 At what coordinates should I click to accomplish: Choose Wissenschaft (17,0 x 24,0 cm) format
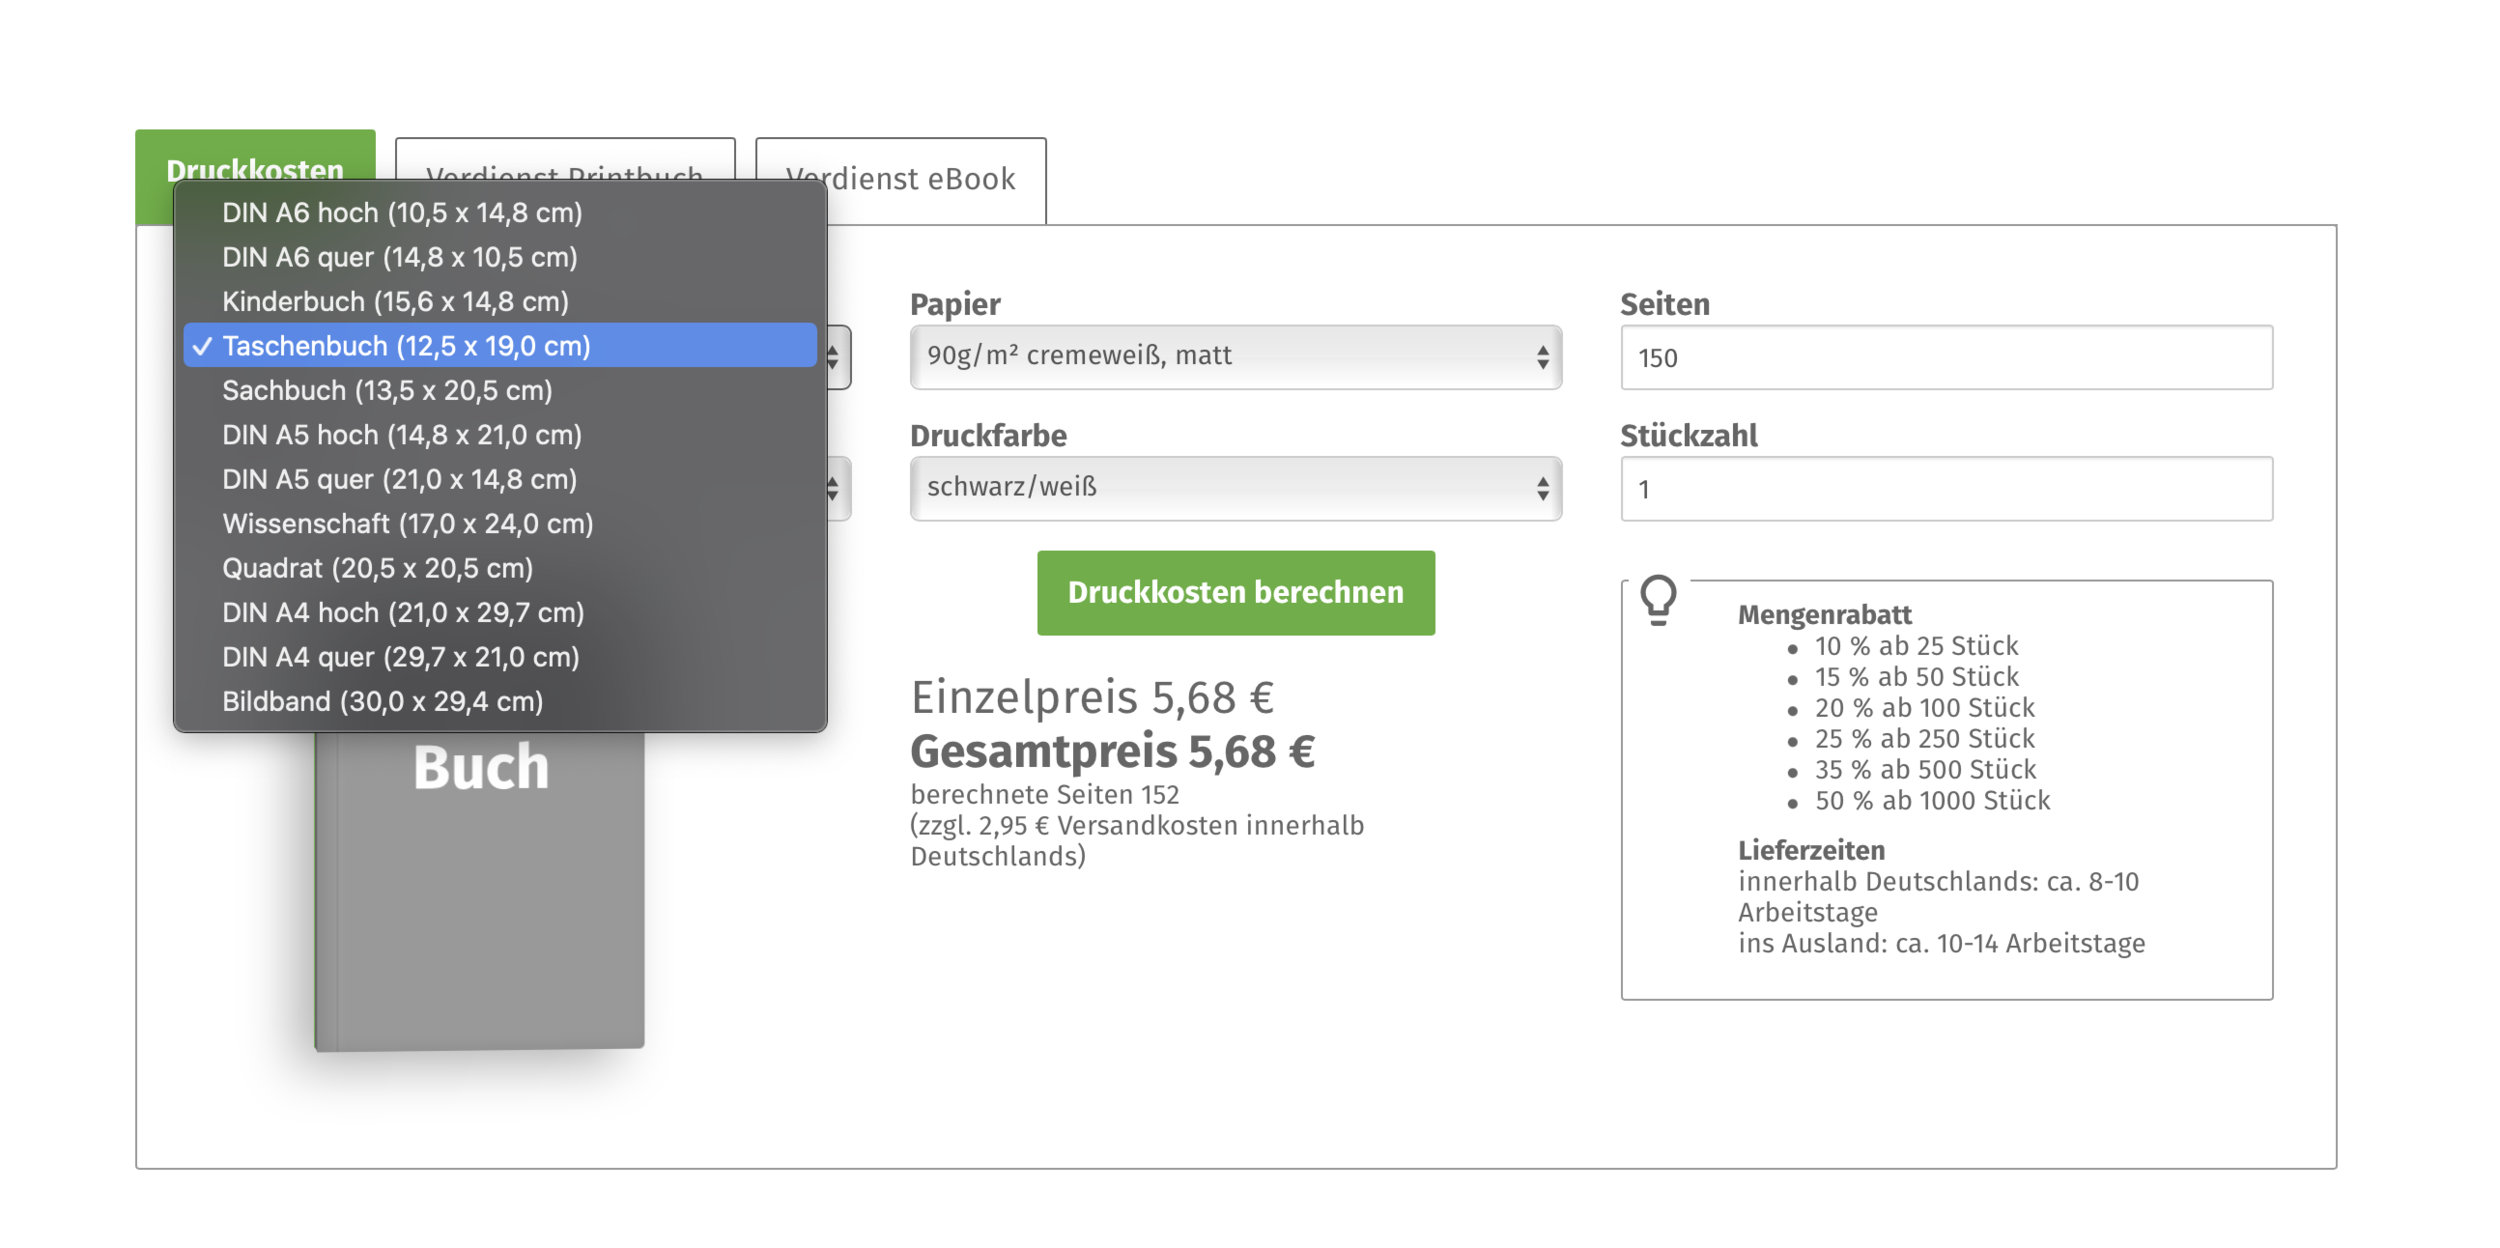point(500,524)
